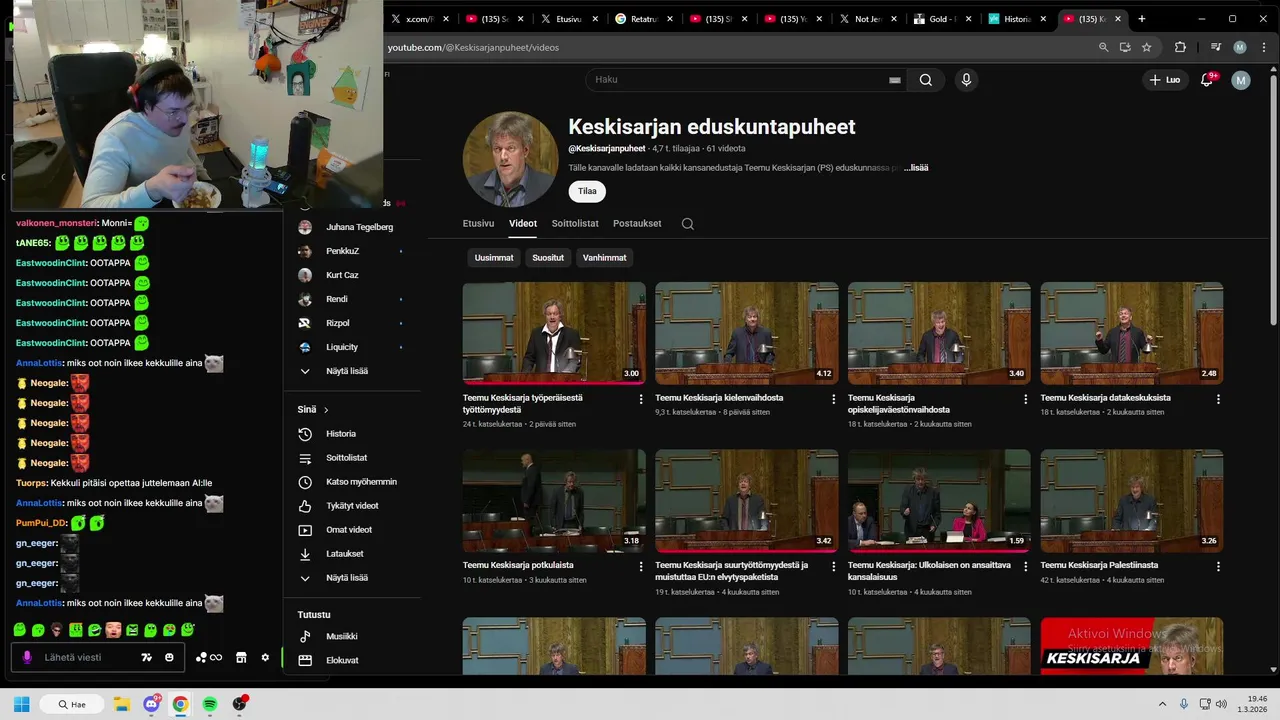The width and height of the screenshot is (1280, 720).
Task: Click the YouTube search magnifier button
Action: (x=926, y=80)
